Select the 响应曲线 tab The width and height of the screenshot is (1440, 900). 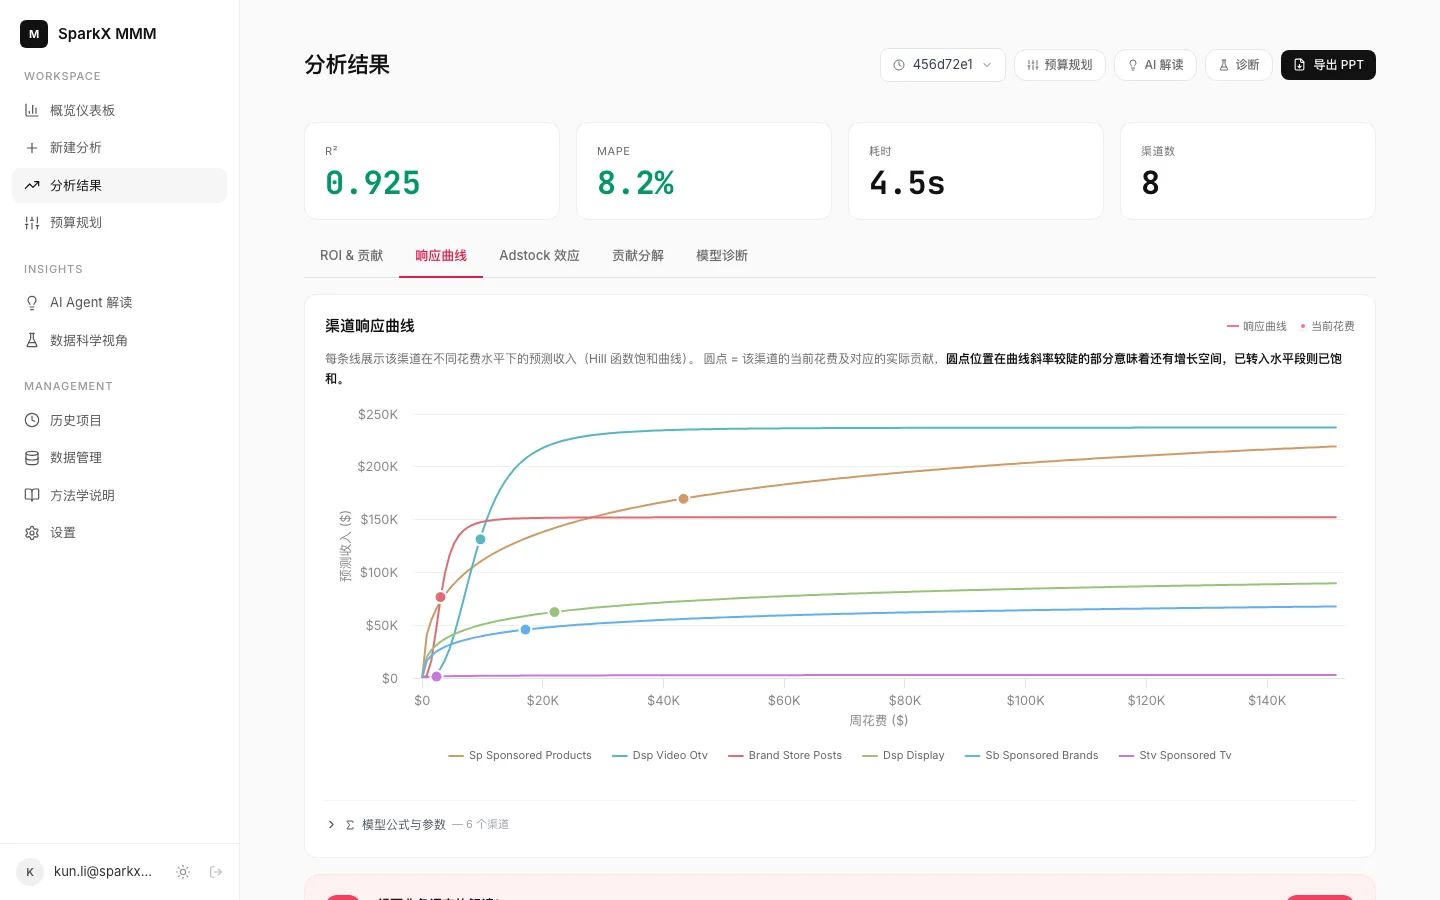point(441,256)
